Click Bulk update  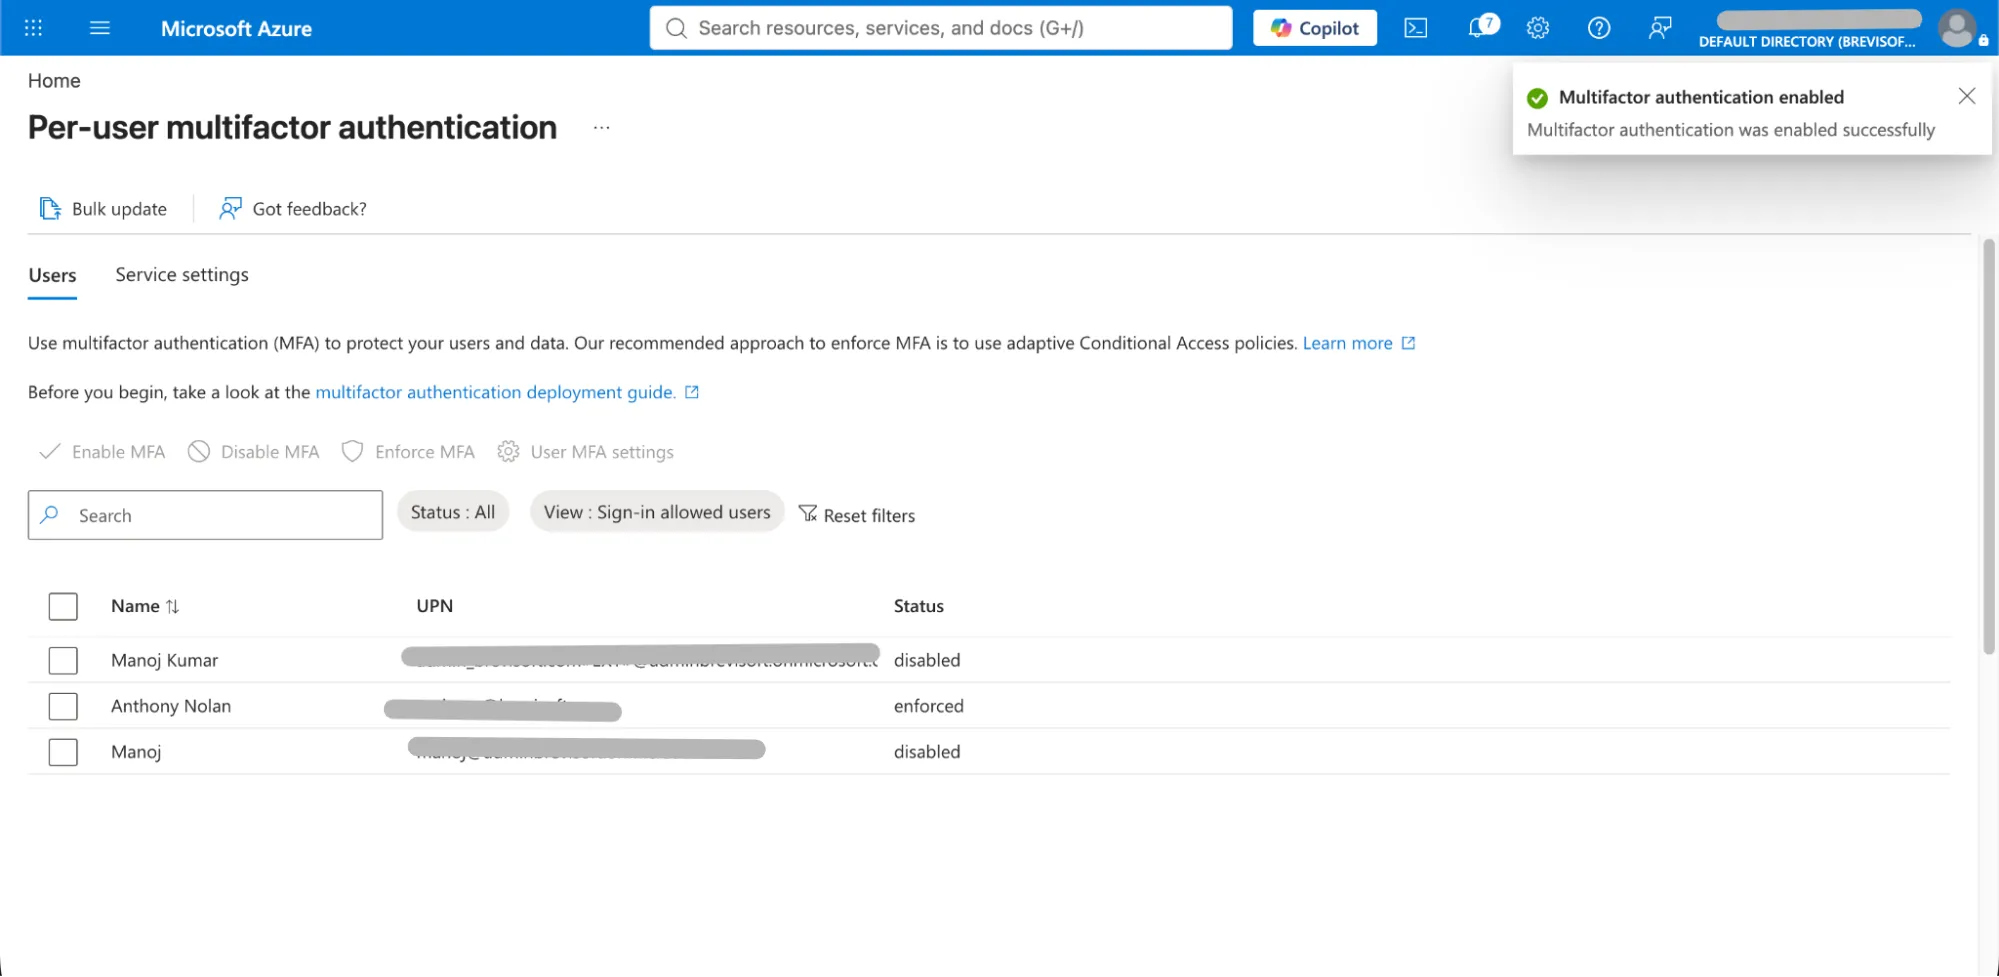pyautogui.click(x=103, y=209)
